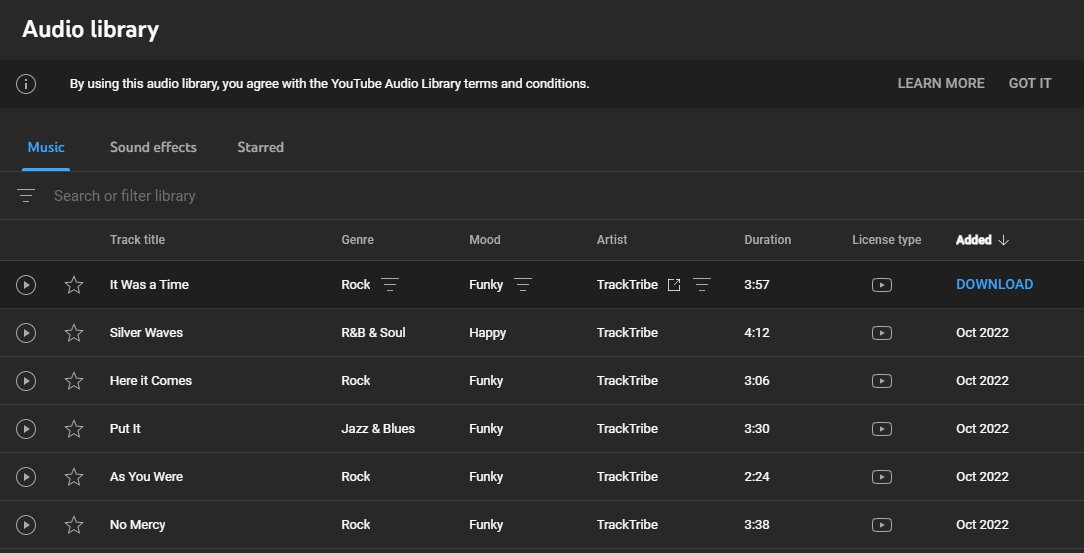Screen dimensions: 1084x553
Task: Click the 4:12 duration value
Action: pos(757,333)
